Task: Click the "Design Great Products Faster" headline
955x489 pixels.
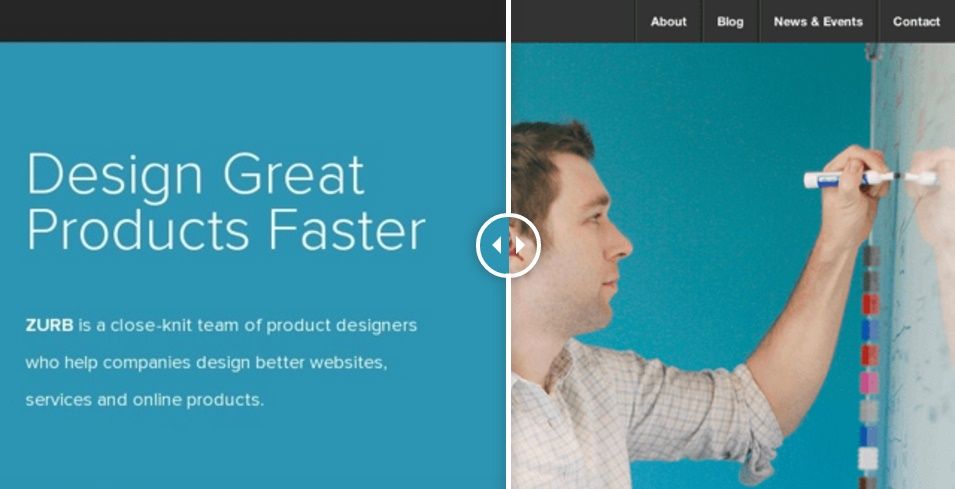Action: [226, 202]
